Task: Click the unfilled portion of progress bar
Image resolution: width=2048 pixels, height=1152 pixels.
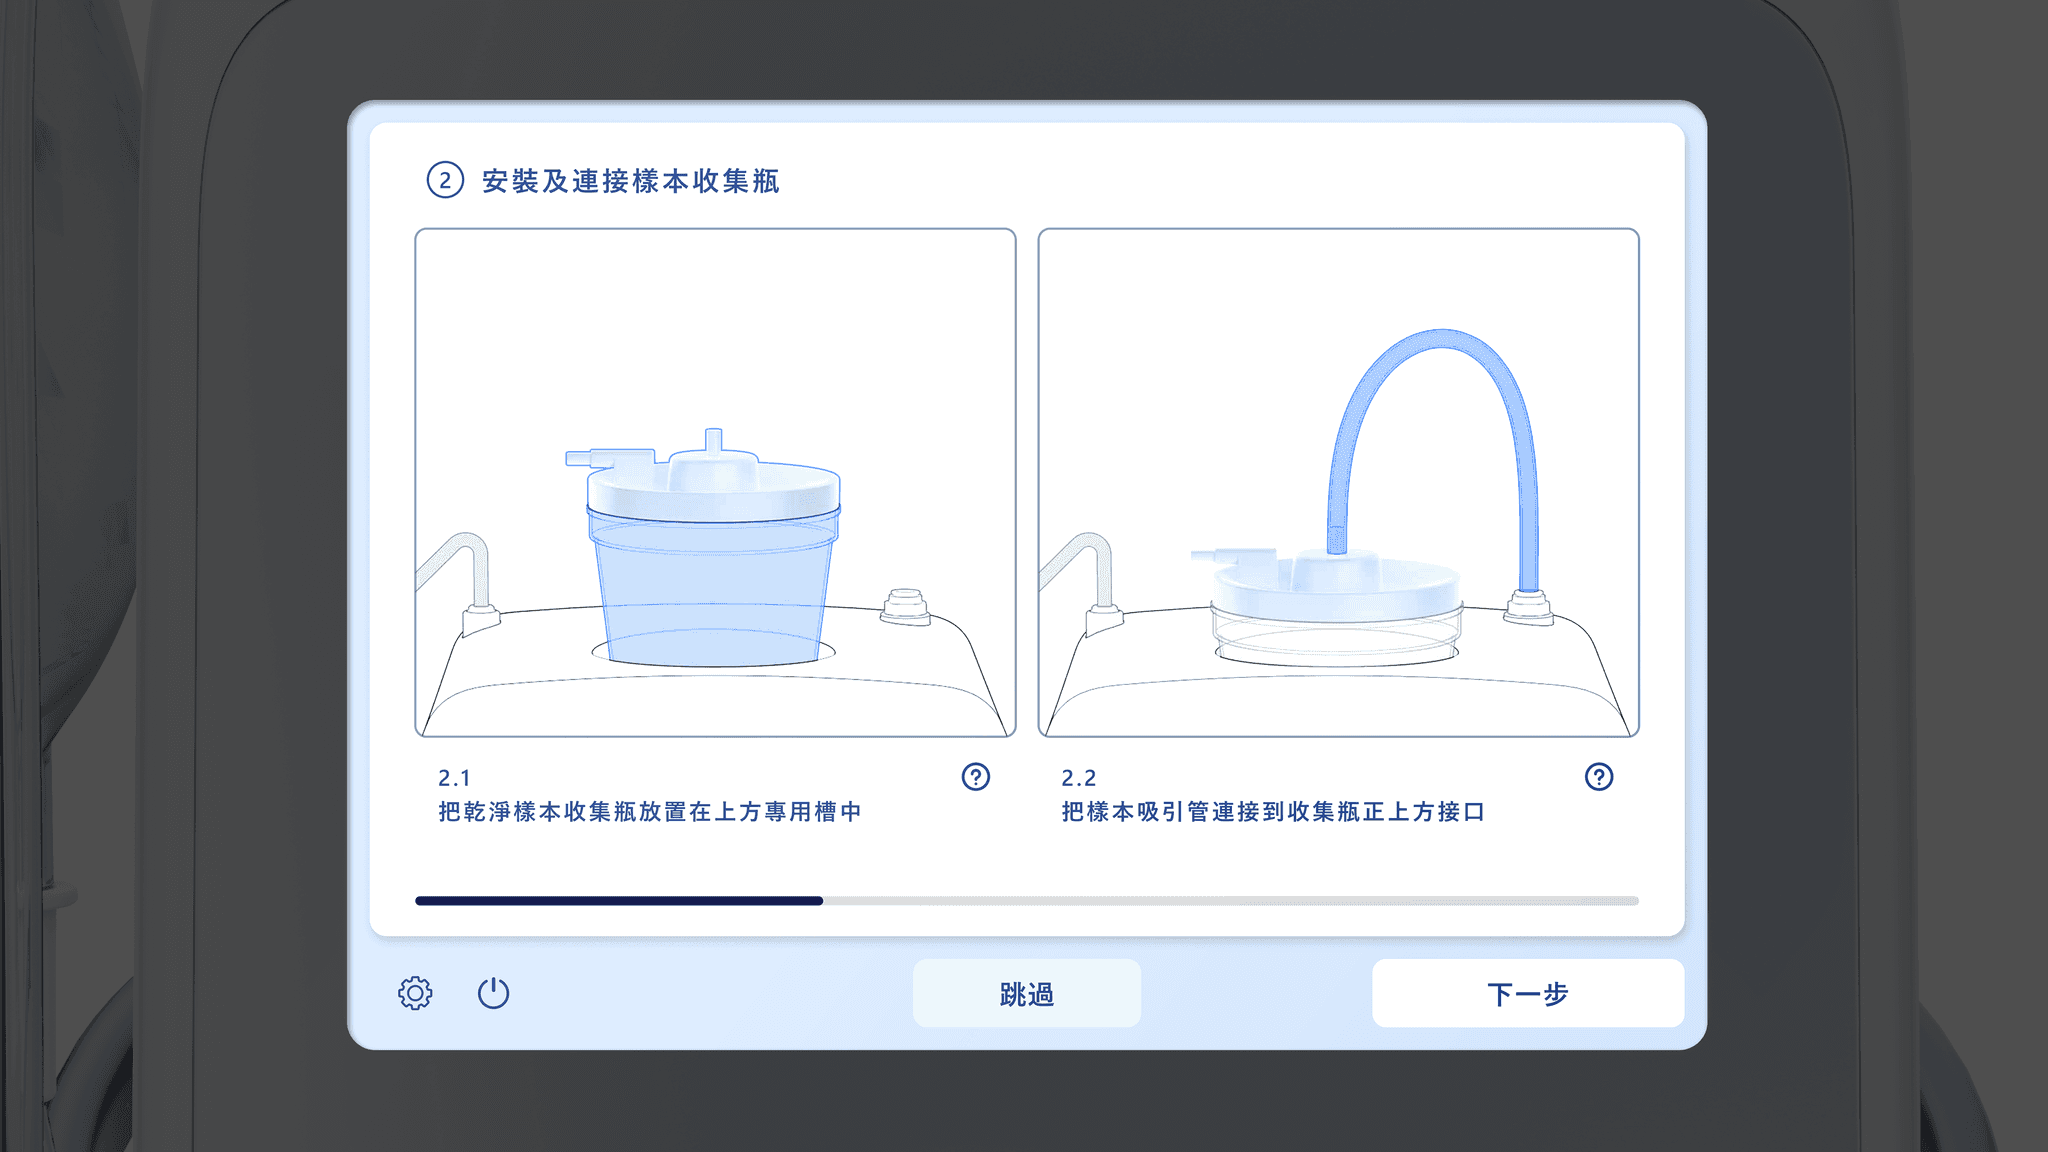Action: pyautogui.click(x=1231, y=901)
